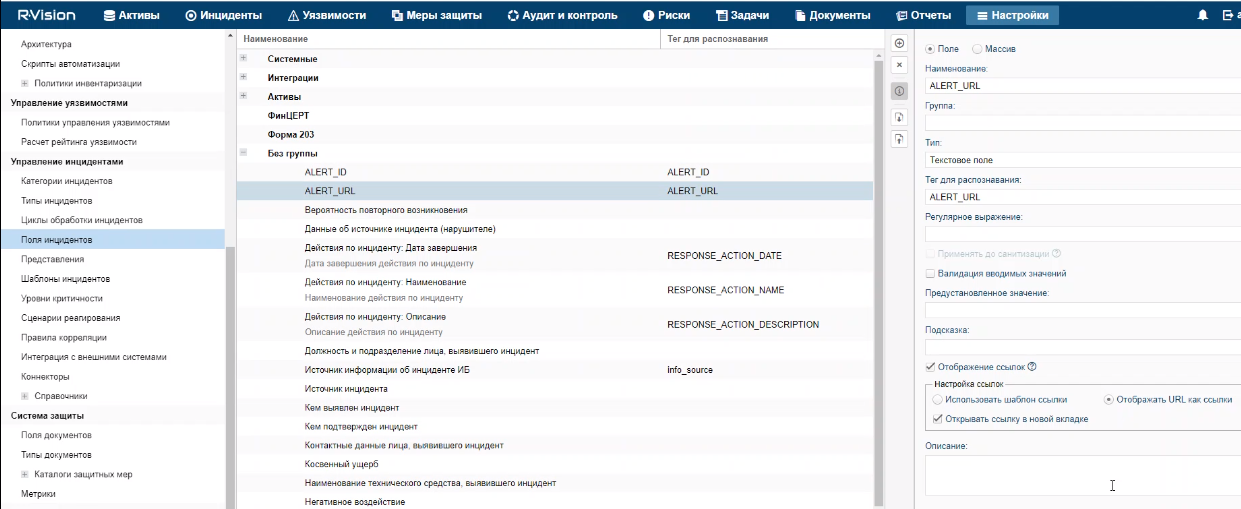Select the Массив radio button
The height and width of the screenshot is (509, 1241).
pos(977,49)
